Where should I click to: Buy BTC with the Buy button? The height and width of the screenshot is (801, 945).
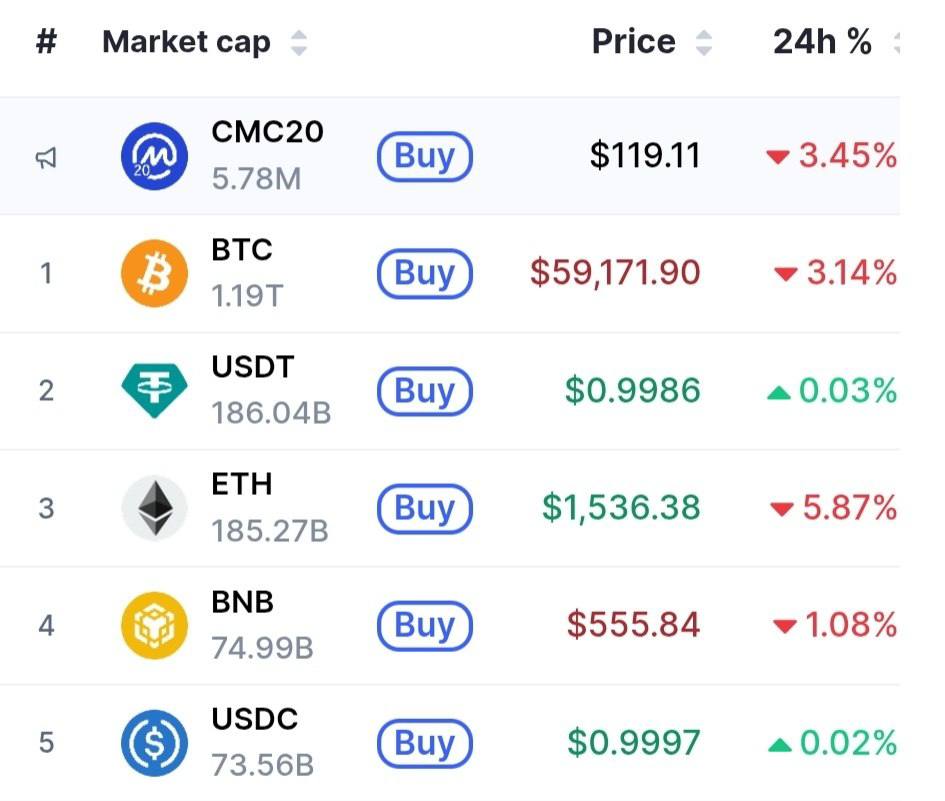pos(425,274)
